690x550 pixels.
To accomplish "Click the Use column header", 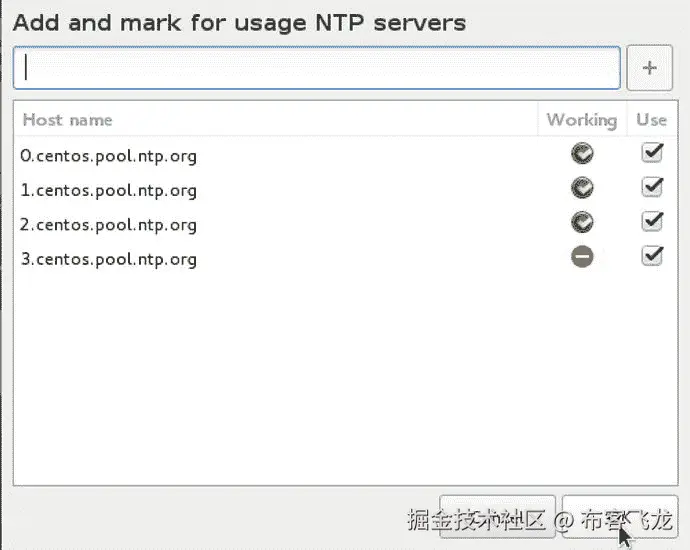I will (x=652, y=120).
